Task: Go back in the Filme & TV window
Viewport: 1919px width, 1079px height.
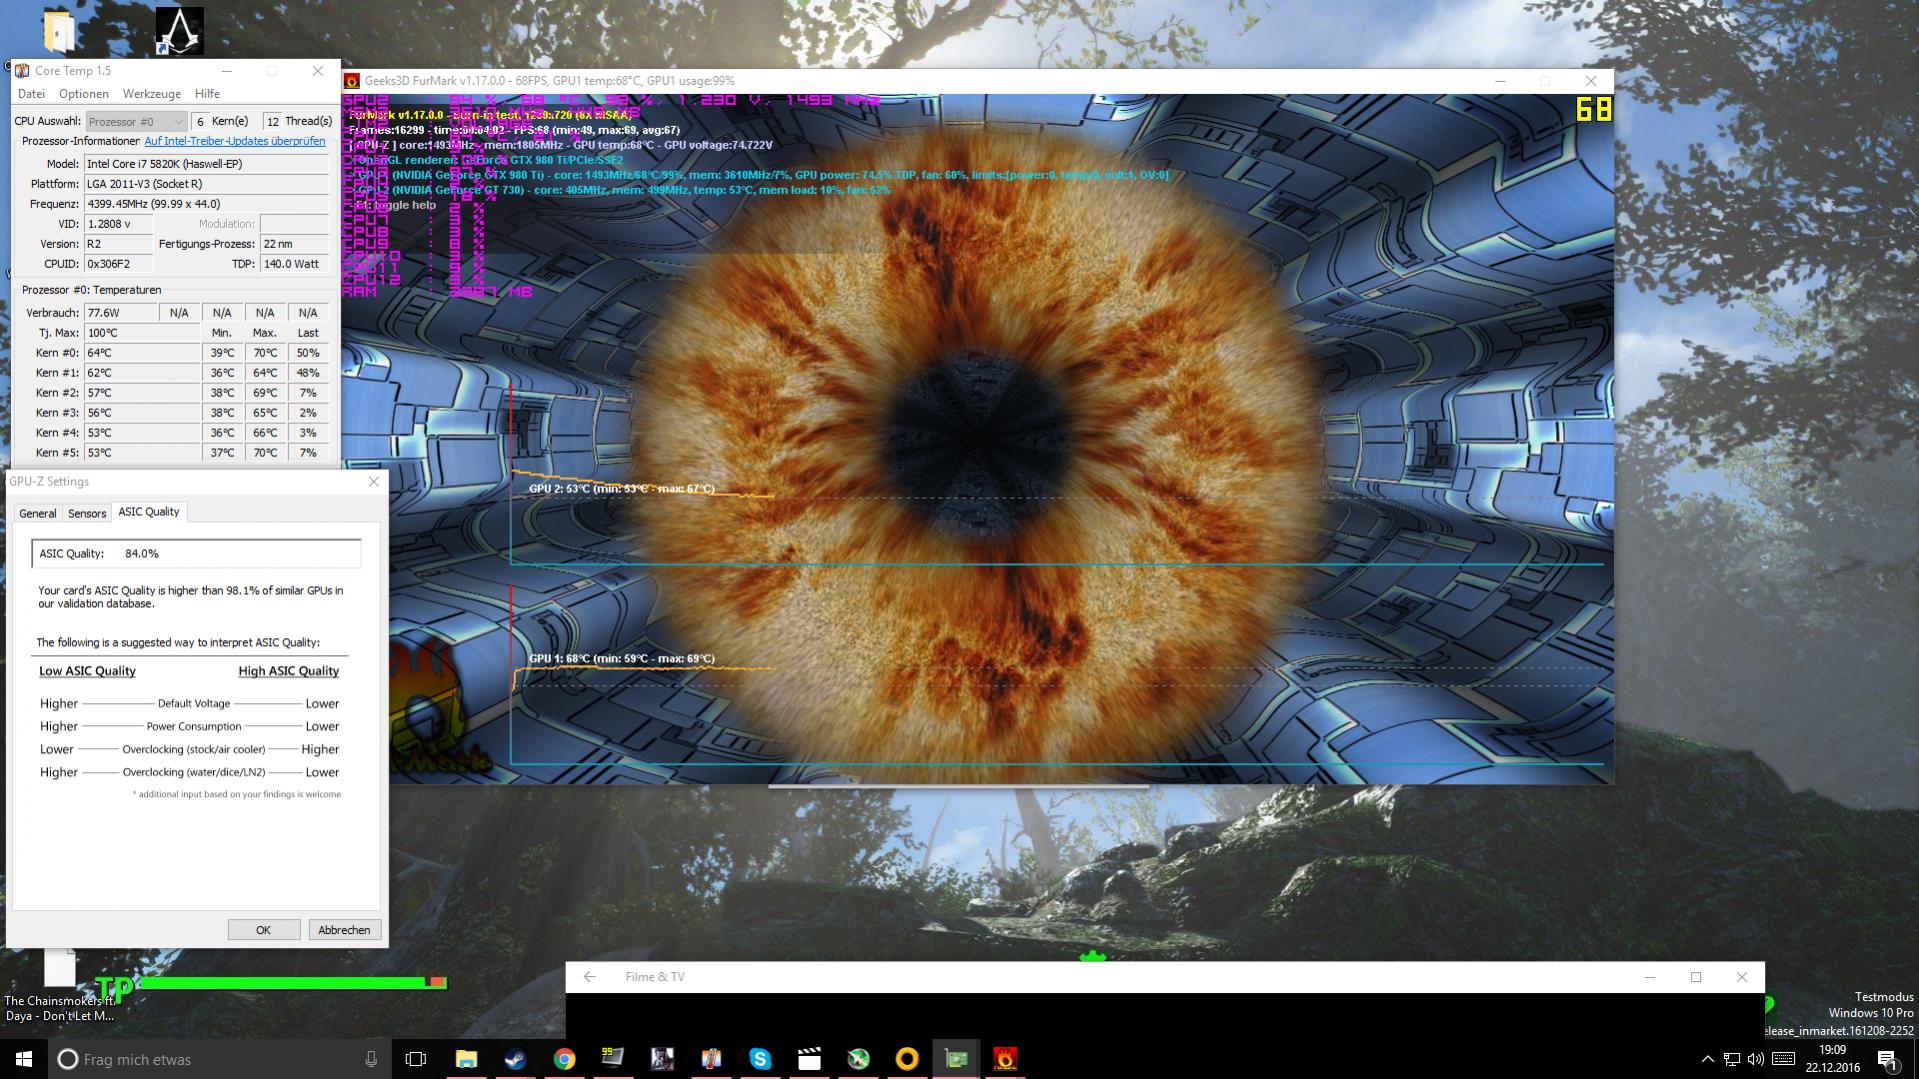Action: point(590,977)
